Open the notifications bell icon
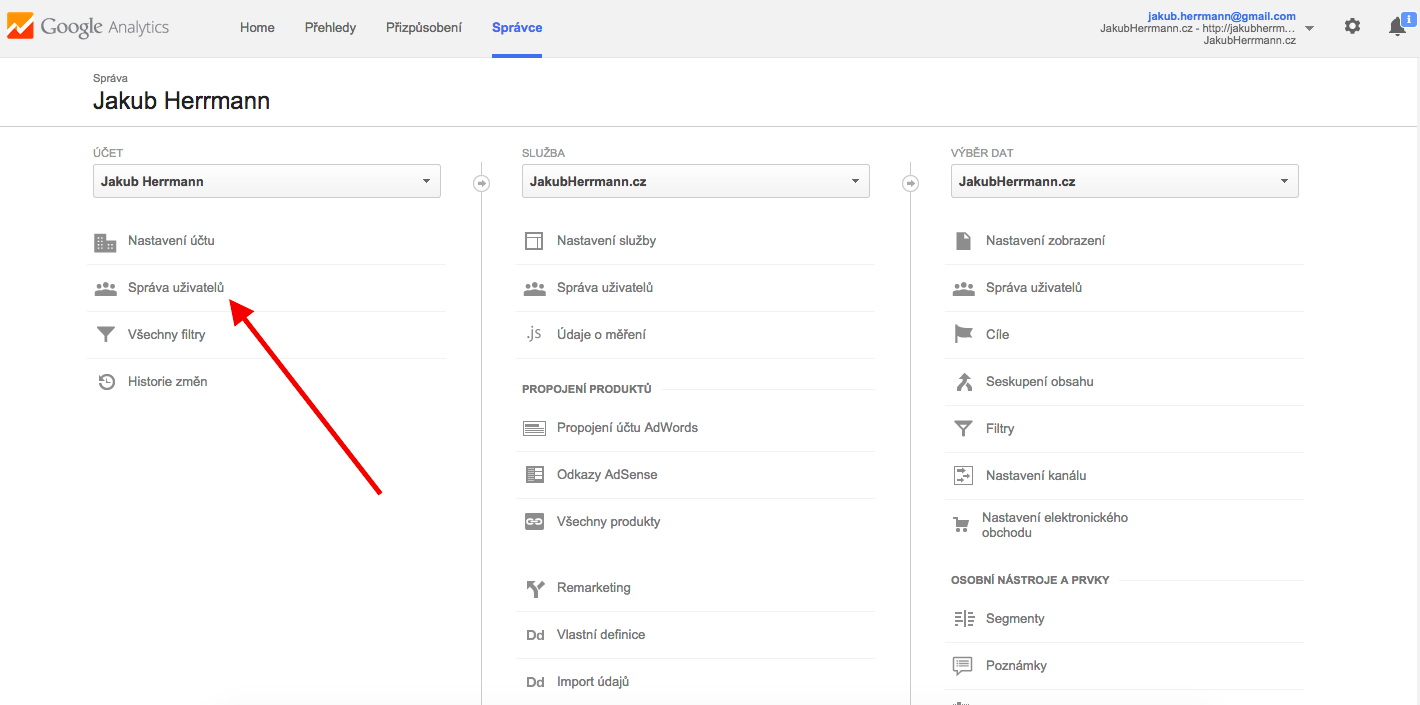 1398,27
